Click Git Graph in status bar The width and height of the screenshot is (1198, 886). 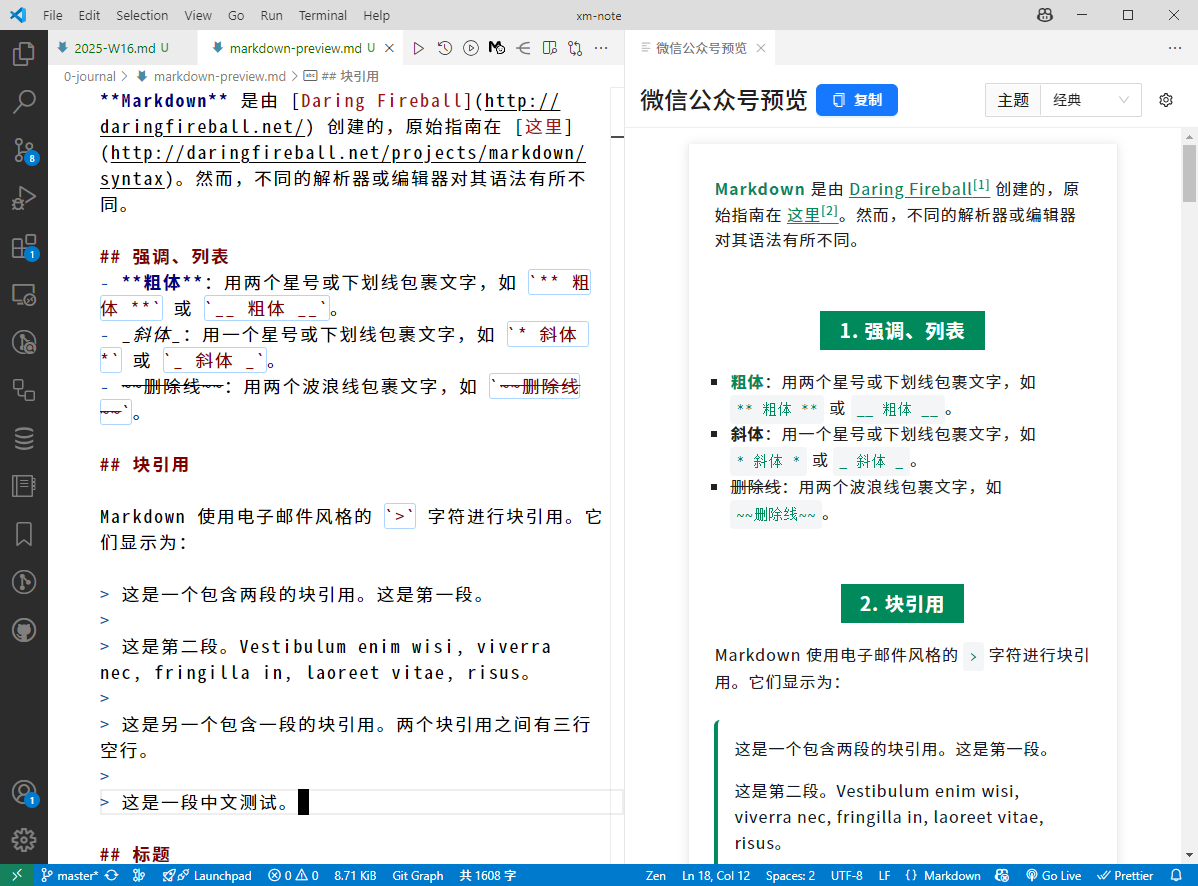(x=417, y=875)
